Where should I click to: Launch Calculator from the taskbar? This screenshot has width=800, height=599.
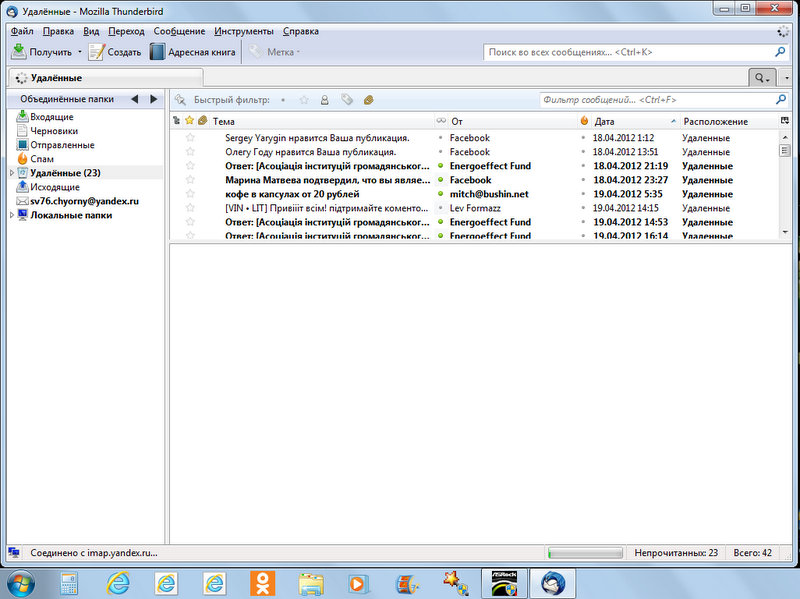click(x=69, y=584)
